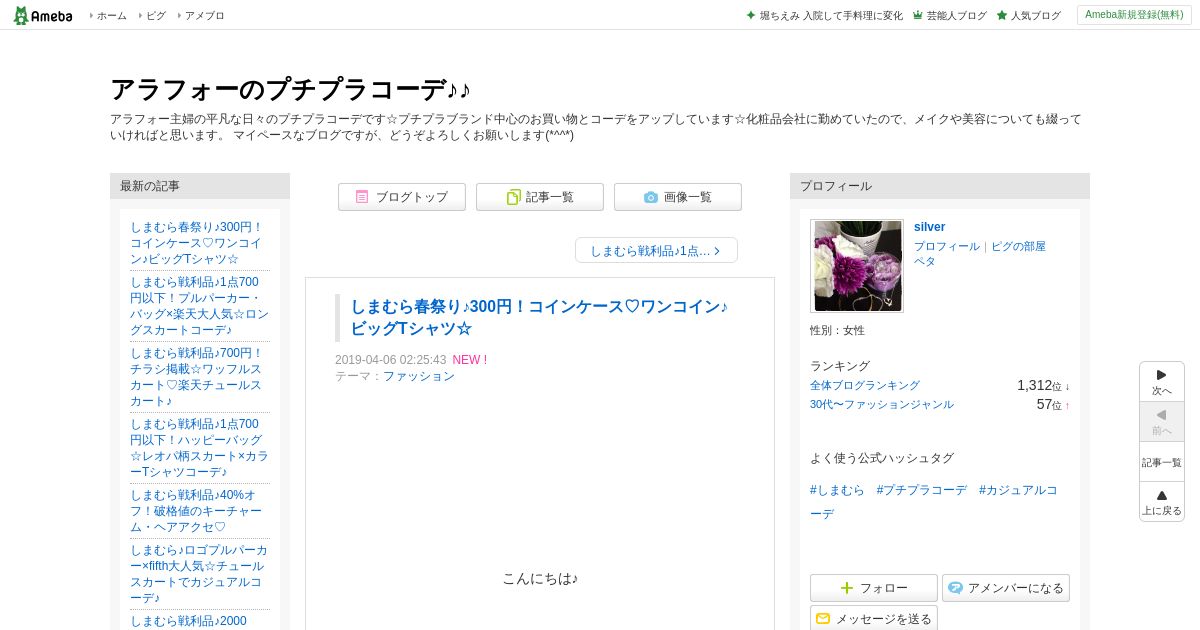Viewport: 1200px width, 630px height.
Task: Open the ファッション theme link
Action: [419, 376]
